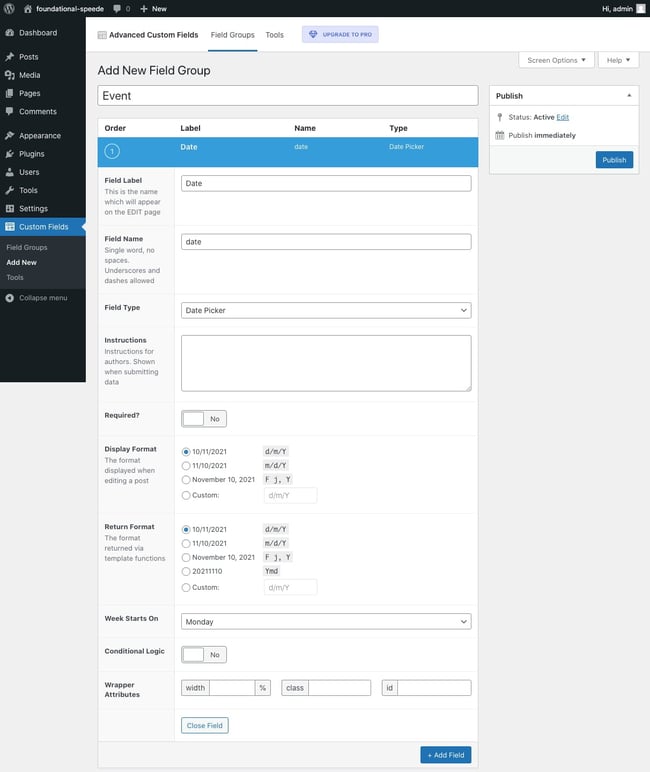Click the WordPress logo icon

coord(9,8)
